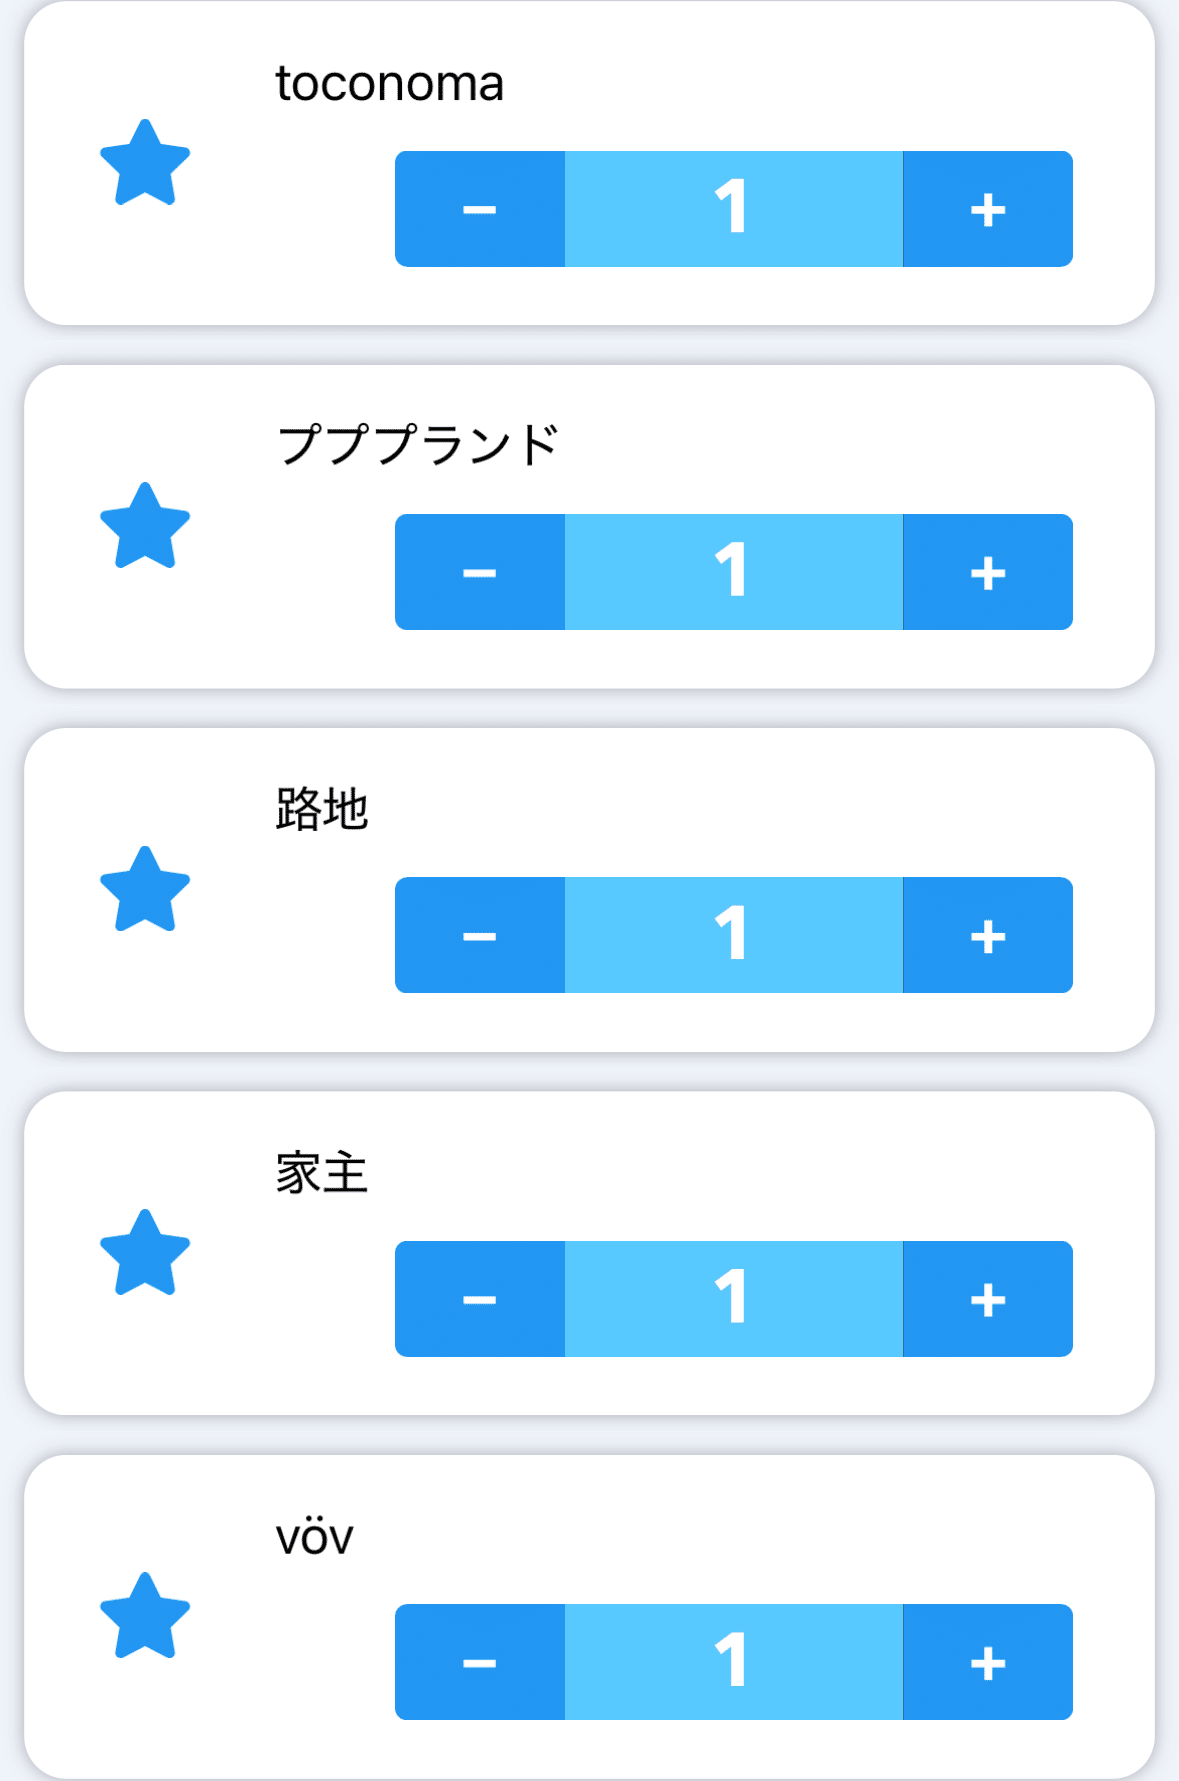Hit the plus button for 家主

988,1299
